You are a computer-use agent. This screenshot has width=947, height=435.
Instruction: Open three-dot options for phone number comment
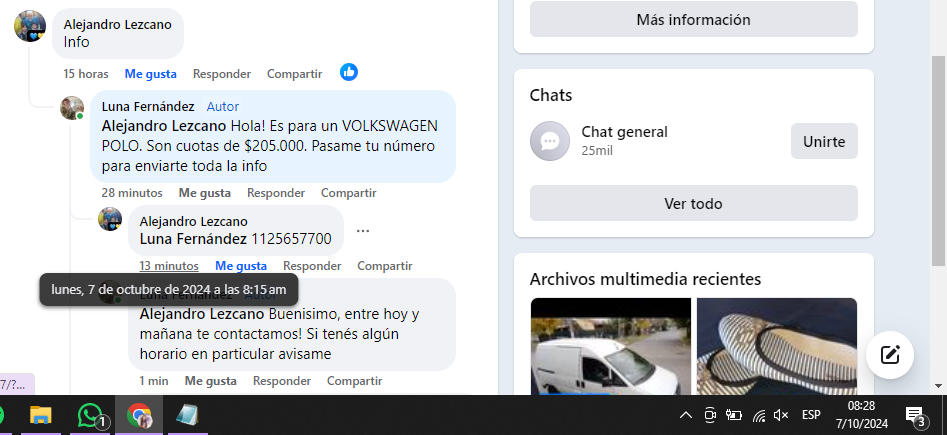(362, 231)
